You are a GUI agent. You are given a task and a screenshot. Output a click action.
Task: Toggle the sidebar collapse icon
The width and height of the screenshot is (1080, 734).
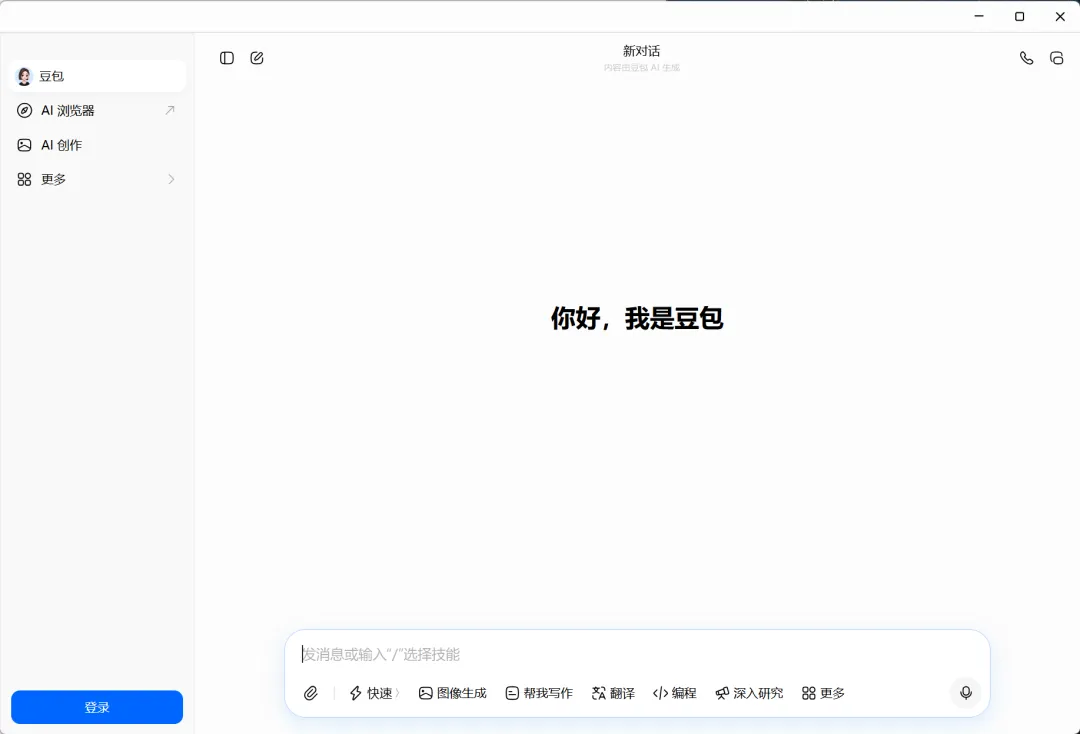coord(227,58)
